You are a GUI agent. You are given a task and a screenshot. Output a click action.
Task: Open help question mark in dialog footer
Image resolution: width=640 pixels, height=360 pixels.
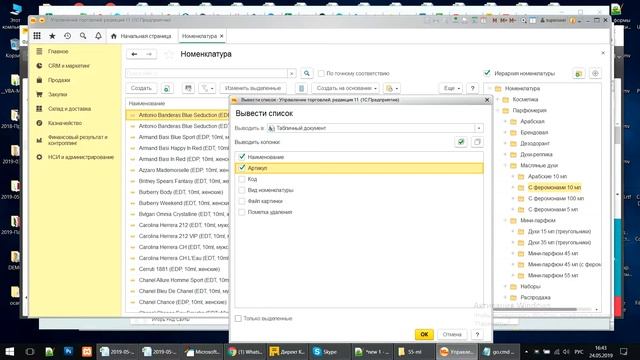[x=477, y=334]
